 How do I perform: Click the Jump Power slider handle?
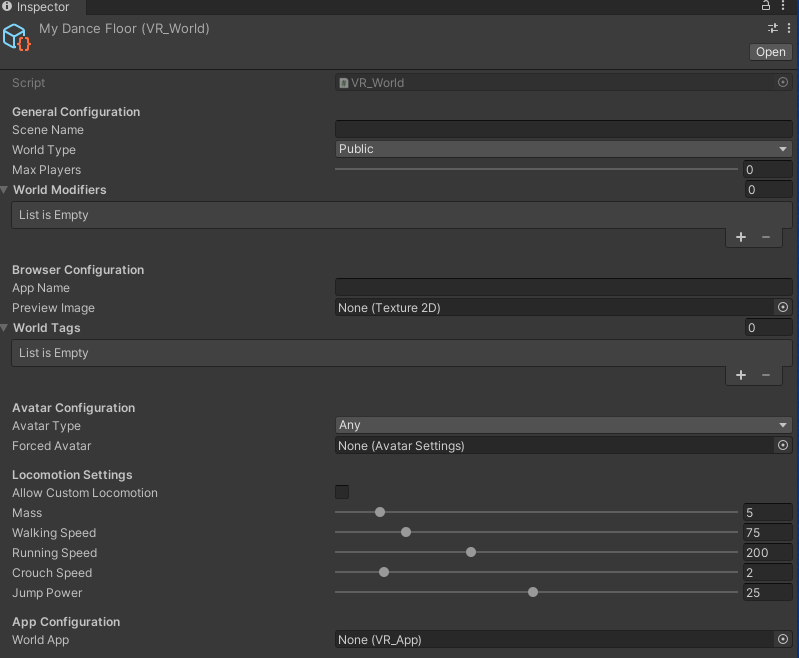[x=533, y=592]
